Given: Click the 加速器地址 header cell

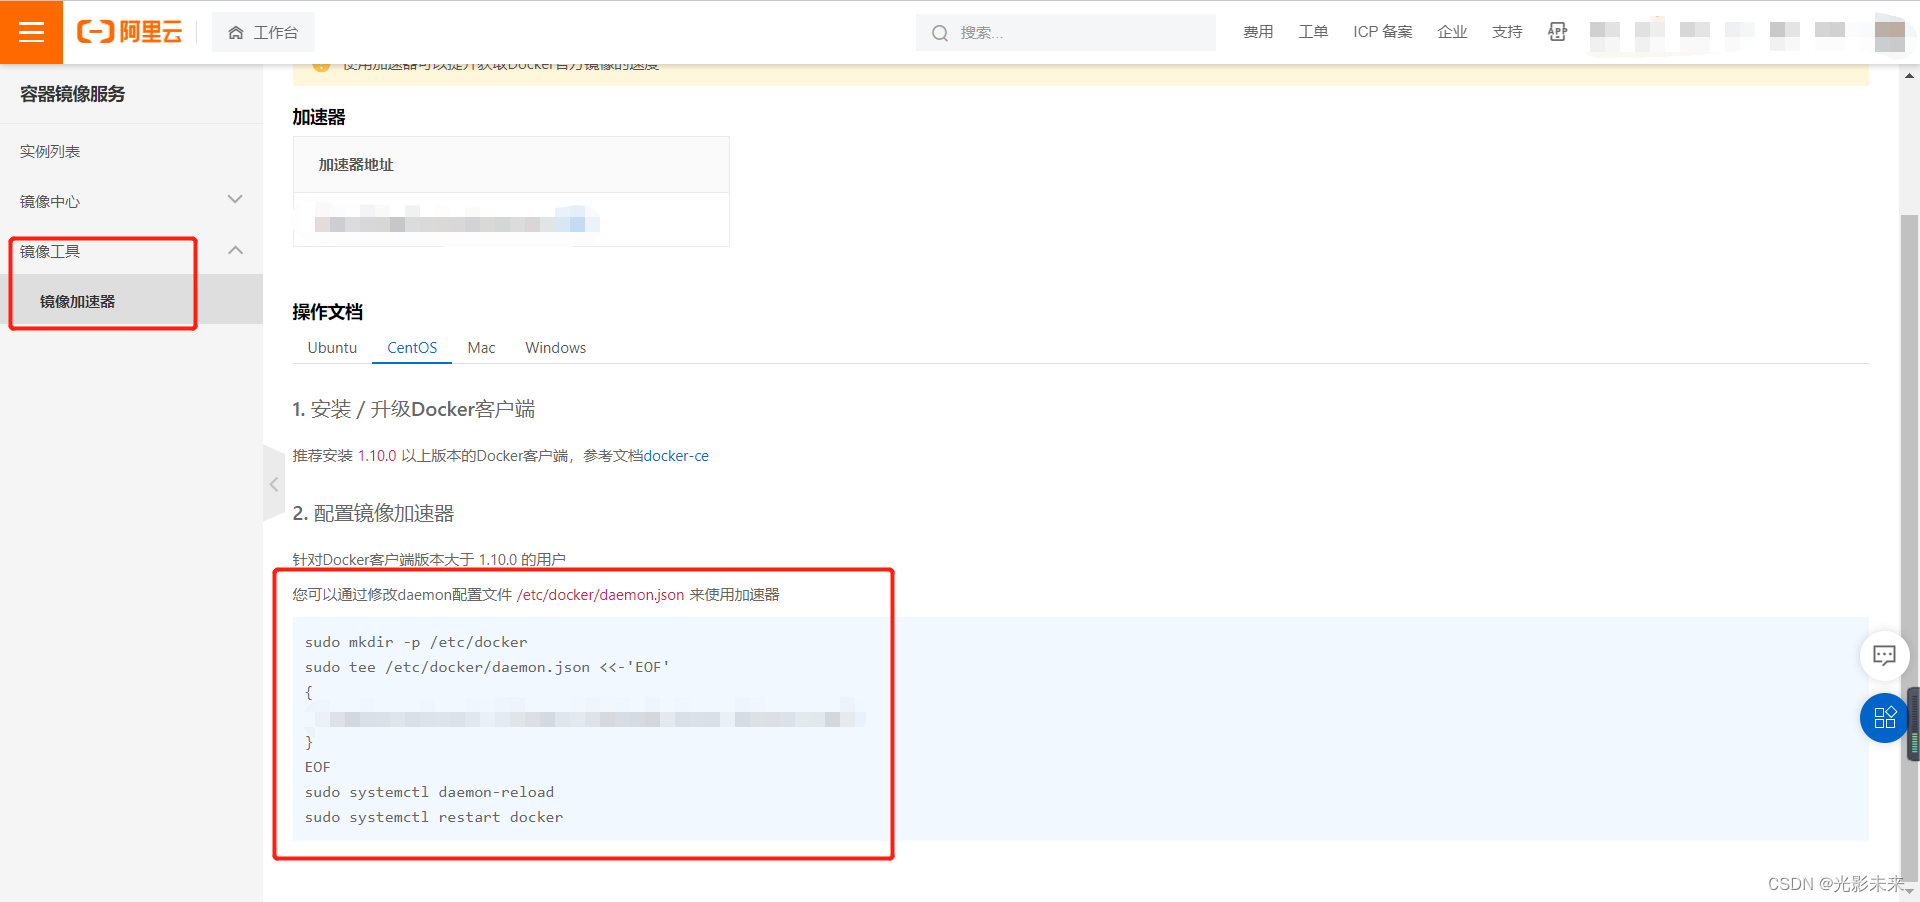Looking at the screenshot, I should tap(511, 165).
